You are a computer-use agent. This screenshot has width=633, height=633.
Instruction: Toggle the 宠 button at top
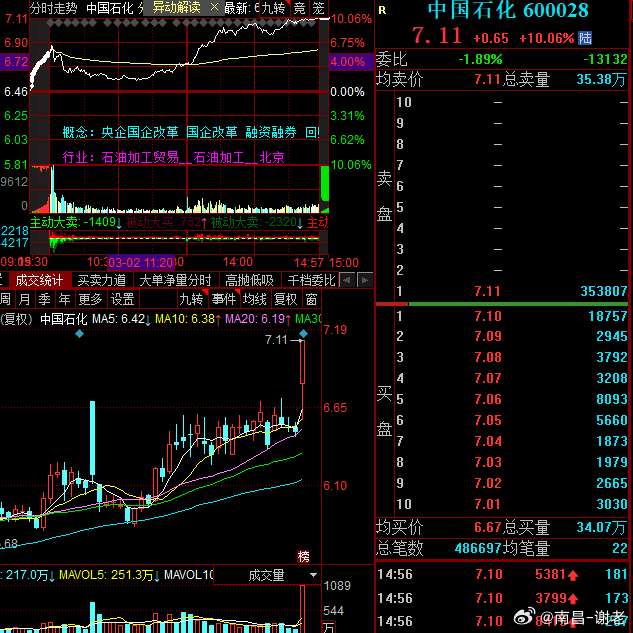pos(319,8)
